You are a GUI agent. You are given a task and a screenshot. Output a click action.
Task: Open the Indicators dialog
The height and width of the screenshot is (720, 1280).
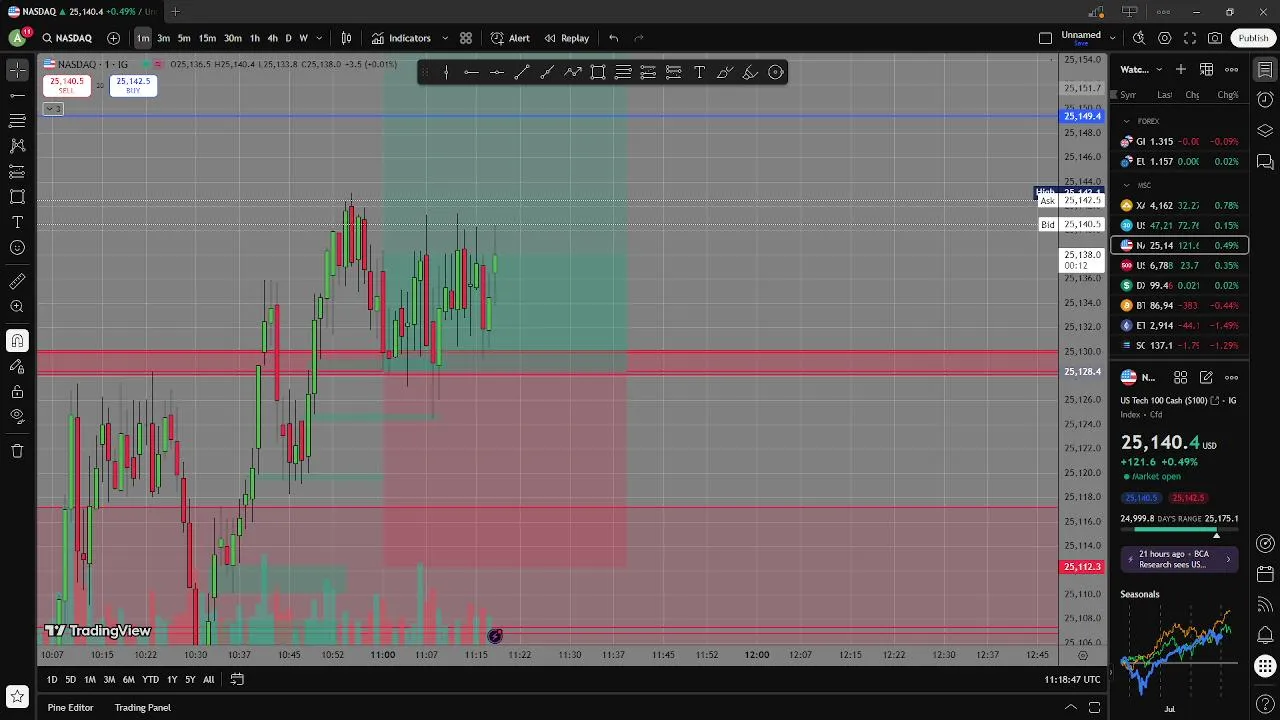[x=401, y=38]
